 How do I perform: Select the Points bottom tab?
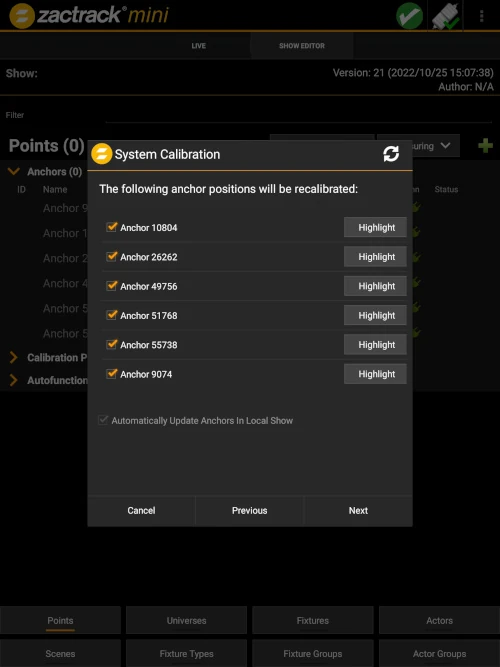point(60,621)
